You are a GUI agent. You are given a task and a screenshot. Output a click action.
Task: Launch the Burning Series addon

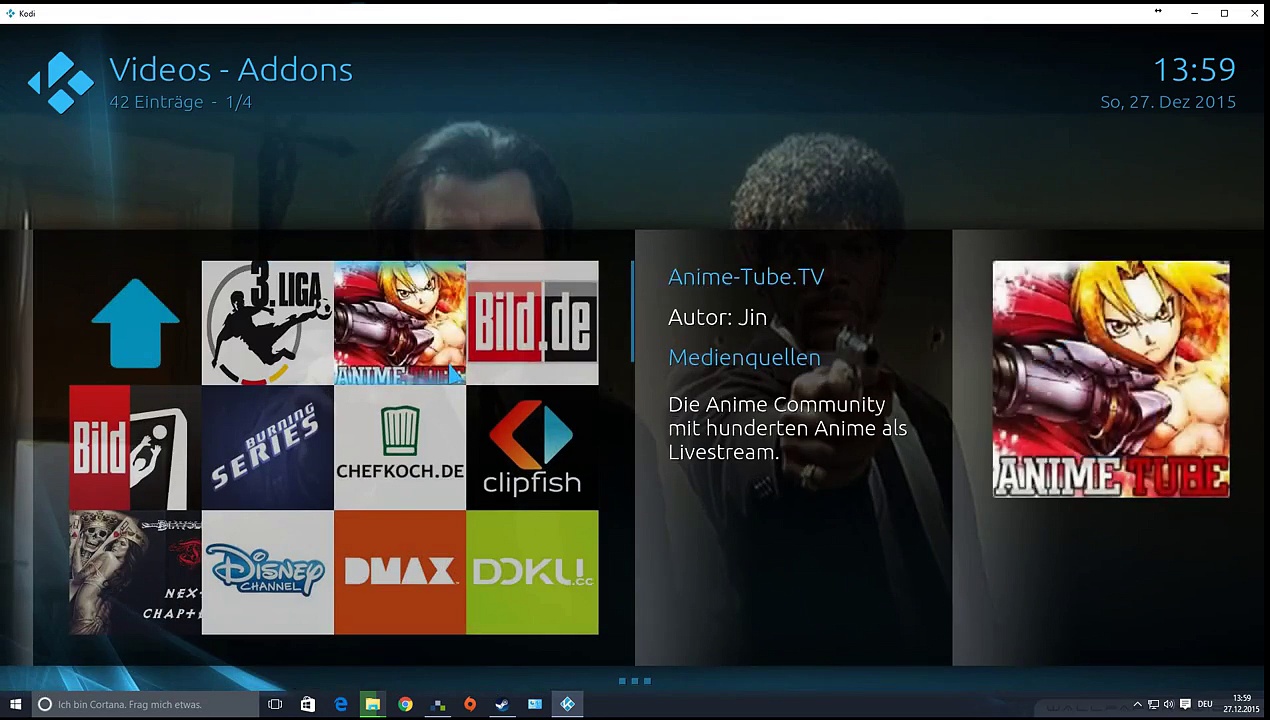point(267,447)
